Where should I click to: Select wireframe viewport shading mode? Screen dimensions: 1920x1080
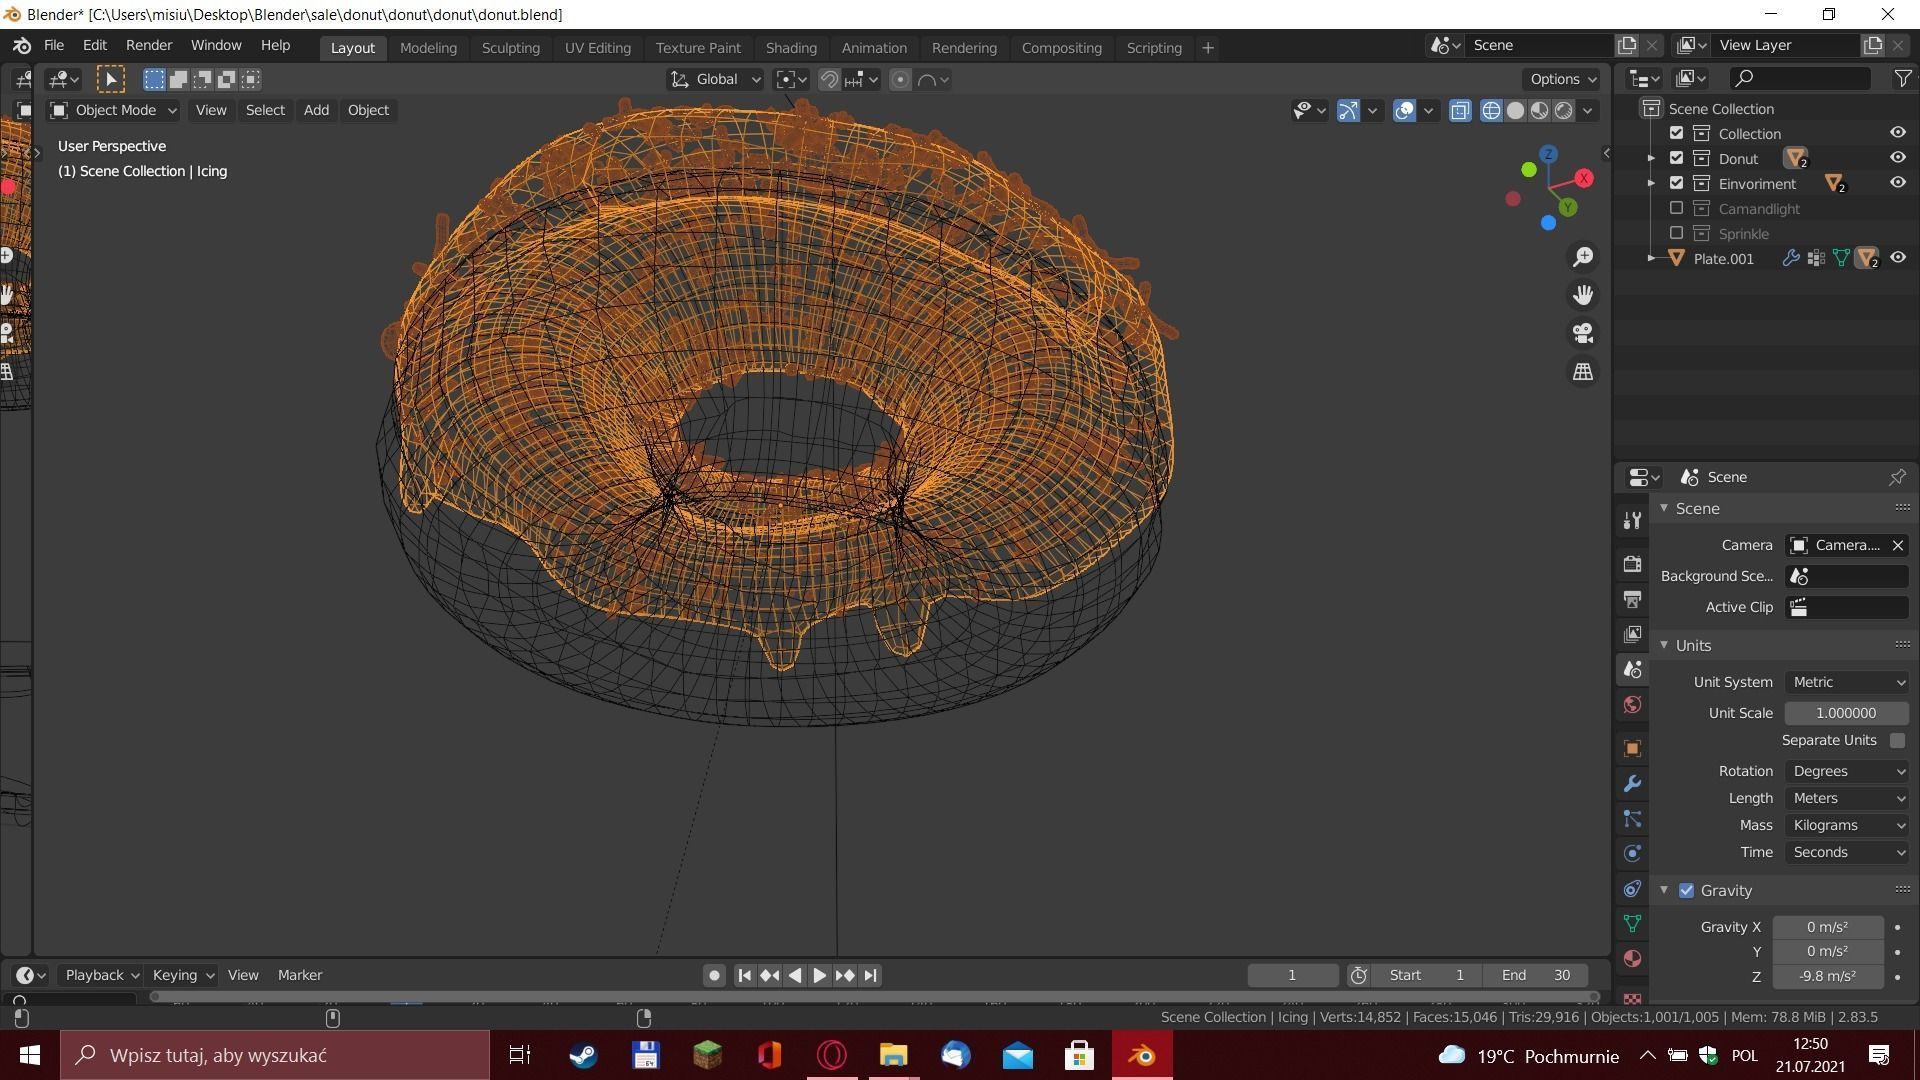[x=1491, y=111]
